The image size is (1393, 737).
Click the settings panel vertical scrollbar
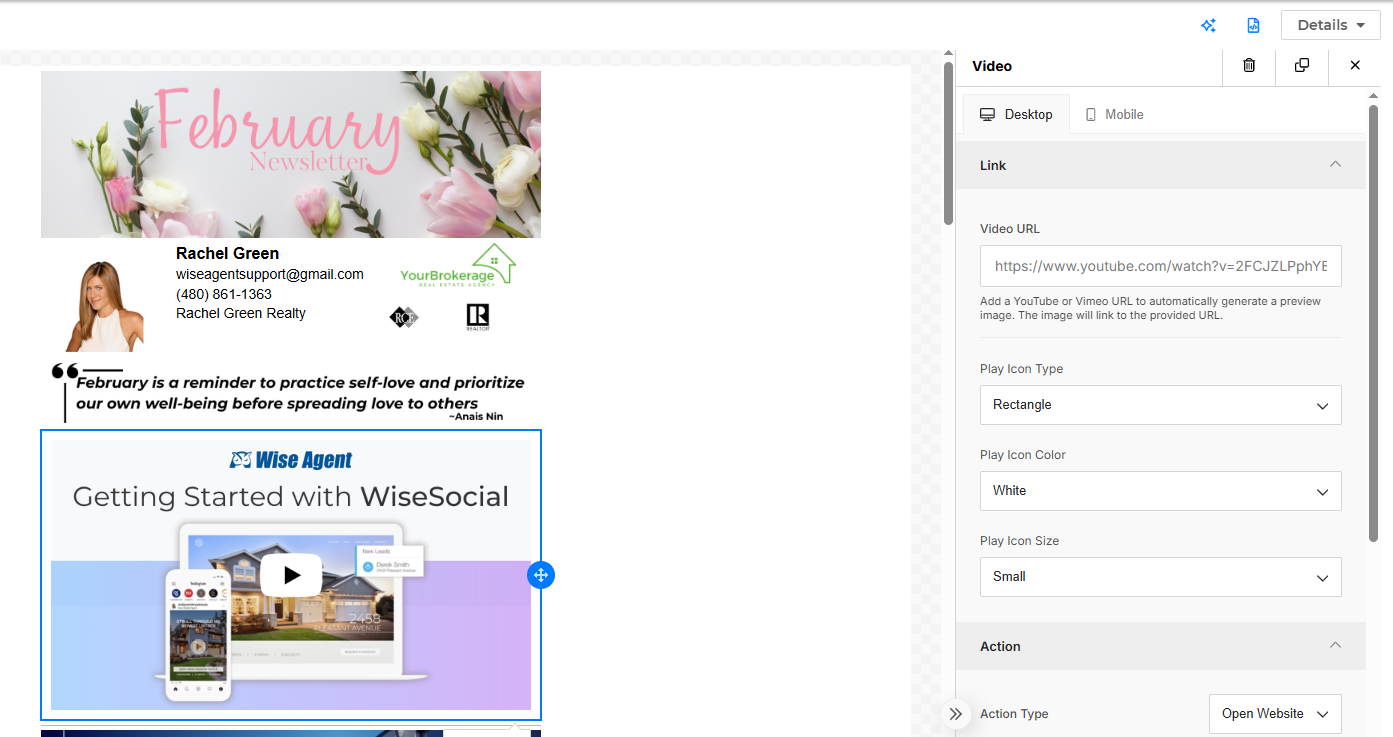tap(1374, 325)
